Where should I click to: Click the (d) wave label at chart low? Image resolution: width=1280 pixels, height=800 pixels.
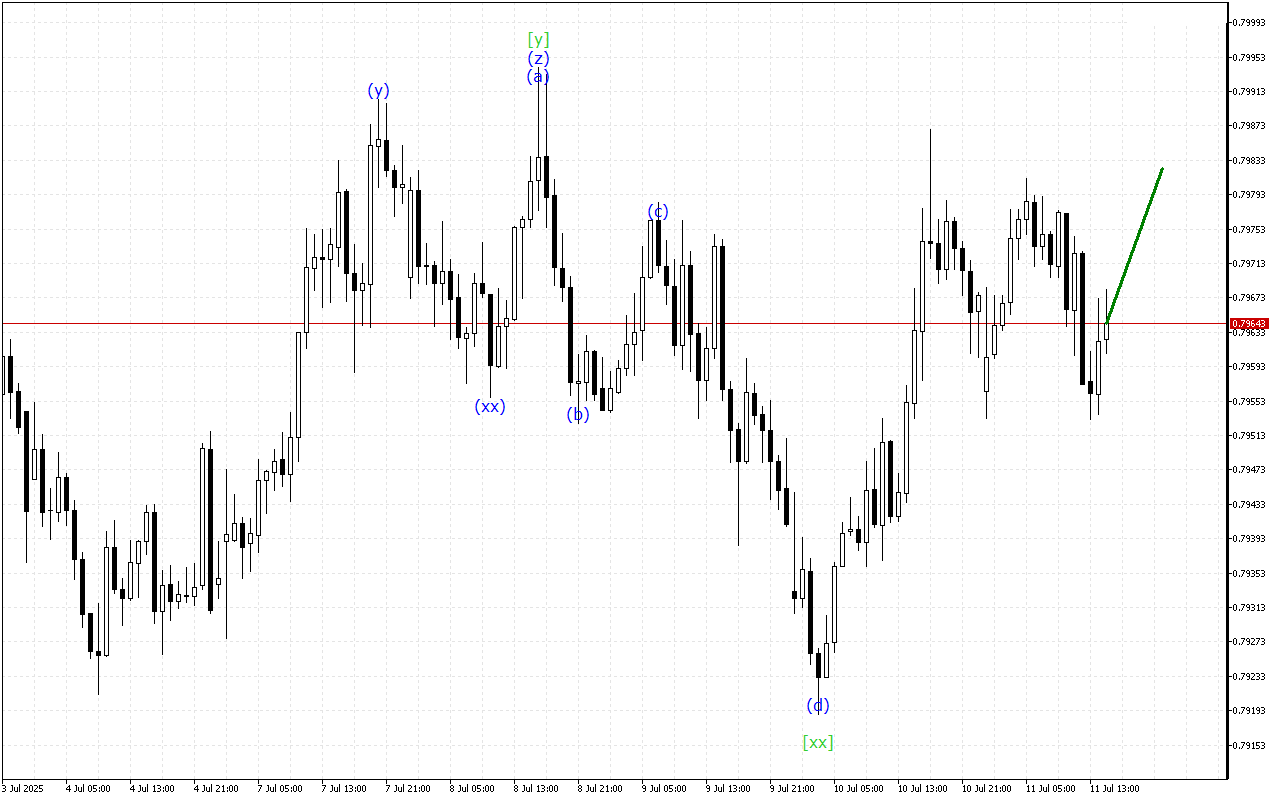818,705
